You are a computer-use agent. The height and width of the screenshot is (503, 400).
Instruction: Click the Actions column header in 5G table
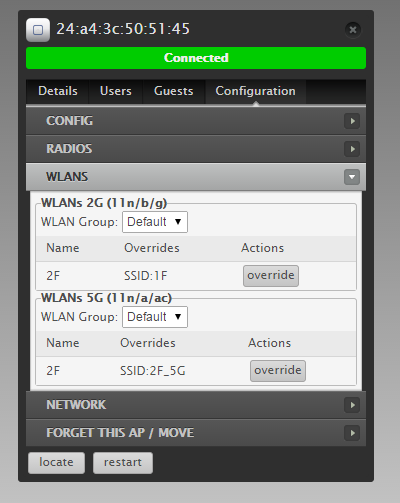point(269,343)
